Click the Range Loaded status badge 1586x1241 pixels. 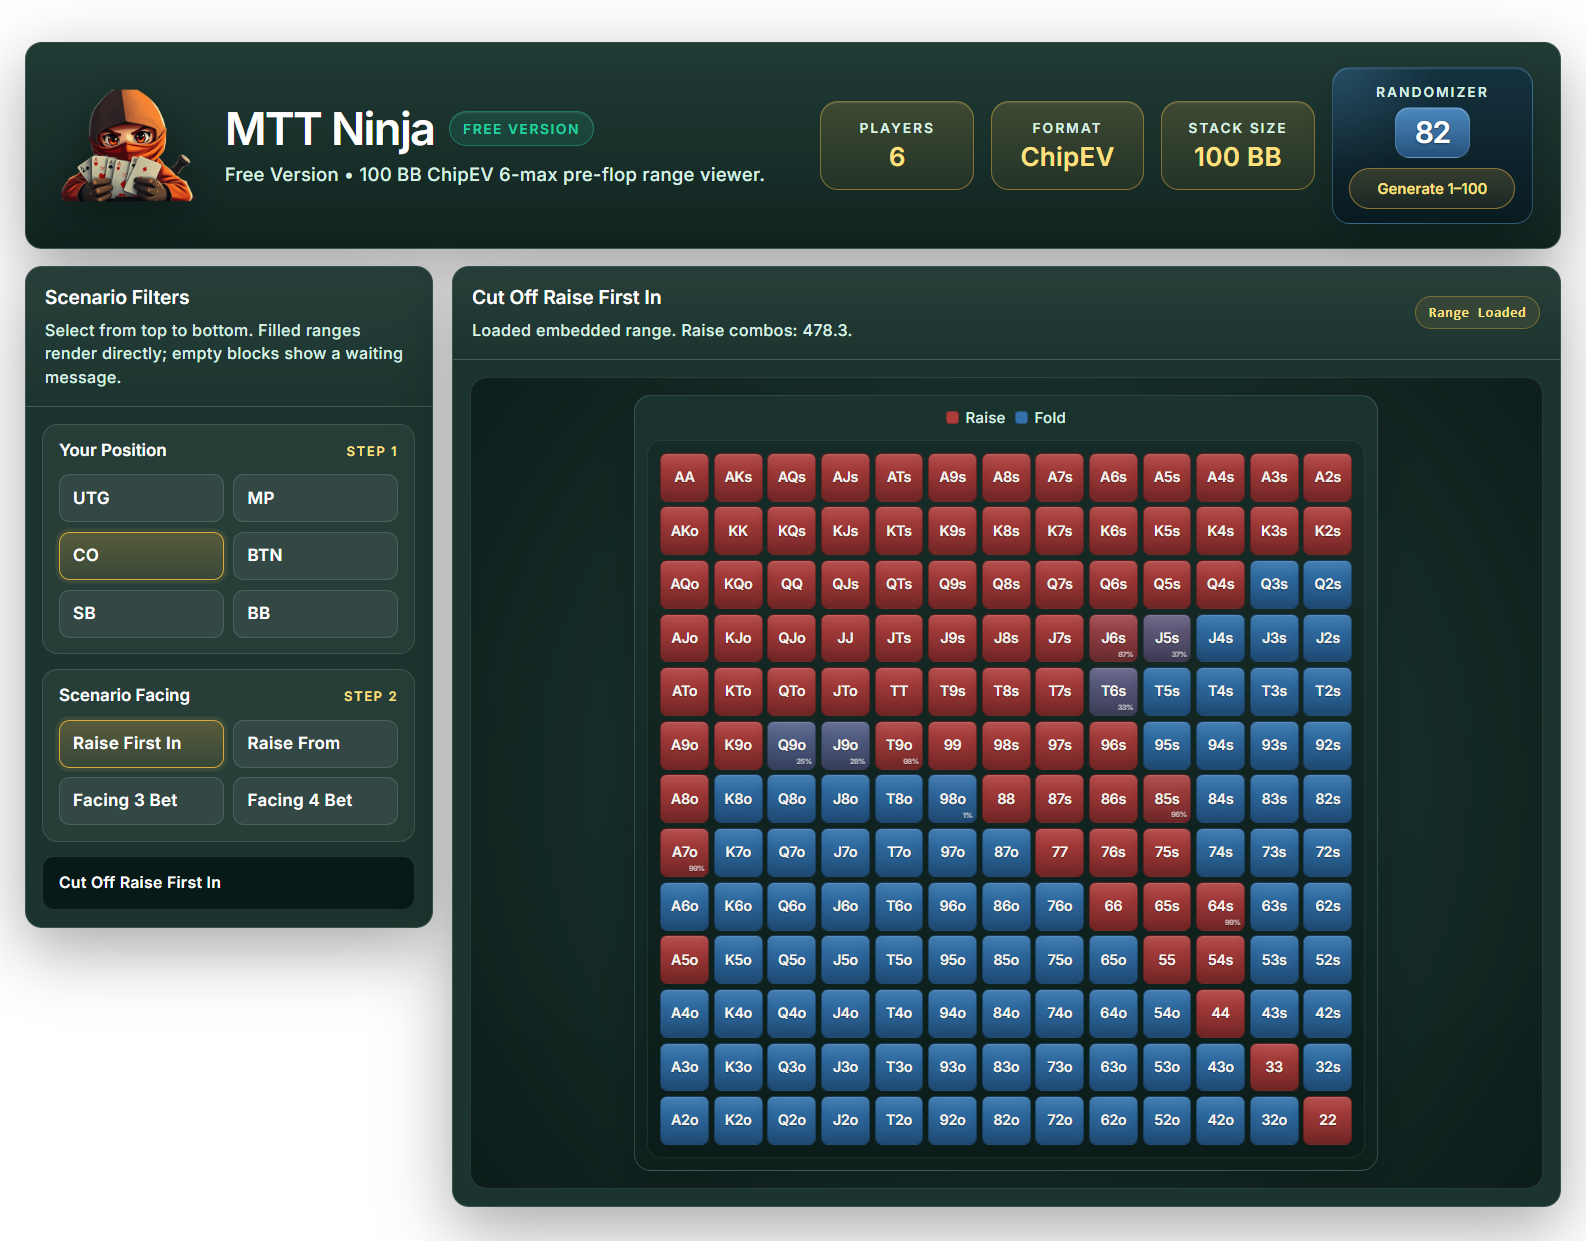tap(1477, 312)
